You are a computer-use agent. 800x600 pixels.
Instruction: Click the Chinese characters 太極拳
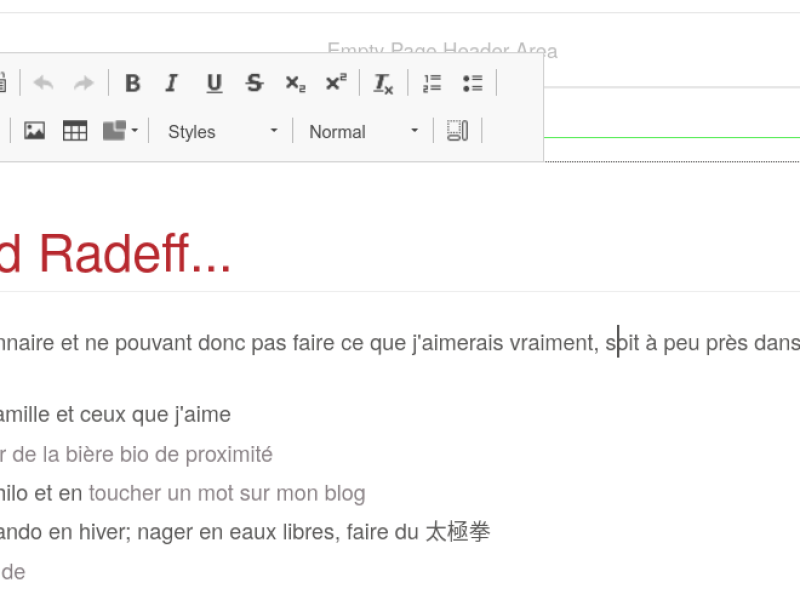pyautogui.click(x=458, y=532)
